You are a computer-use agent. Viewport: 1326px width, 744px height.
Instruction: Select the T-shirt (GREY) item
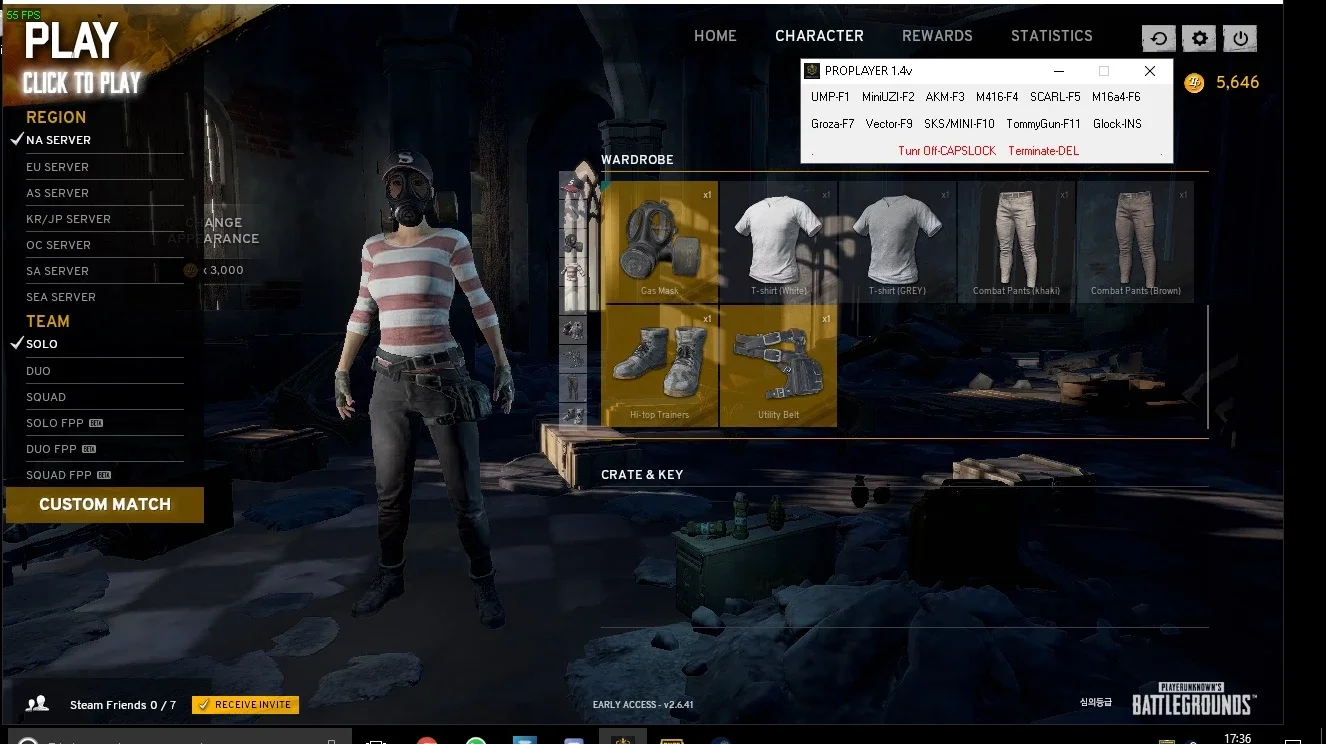(897, 242)
